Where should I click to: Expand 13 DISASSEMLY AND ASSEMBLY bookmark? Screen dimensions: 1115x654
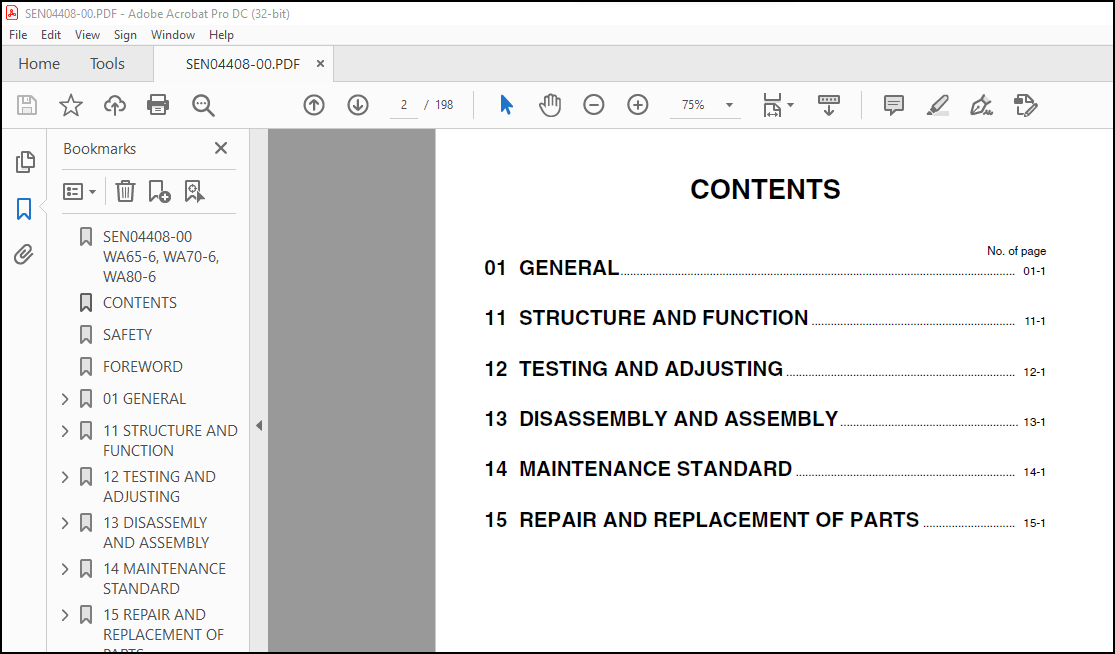tap(65, 523)
